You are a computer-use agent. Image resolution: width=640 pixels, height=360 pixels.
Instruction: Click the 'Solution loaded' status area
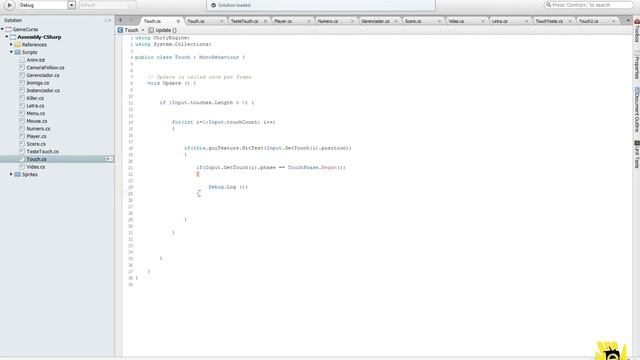point(321,5)
